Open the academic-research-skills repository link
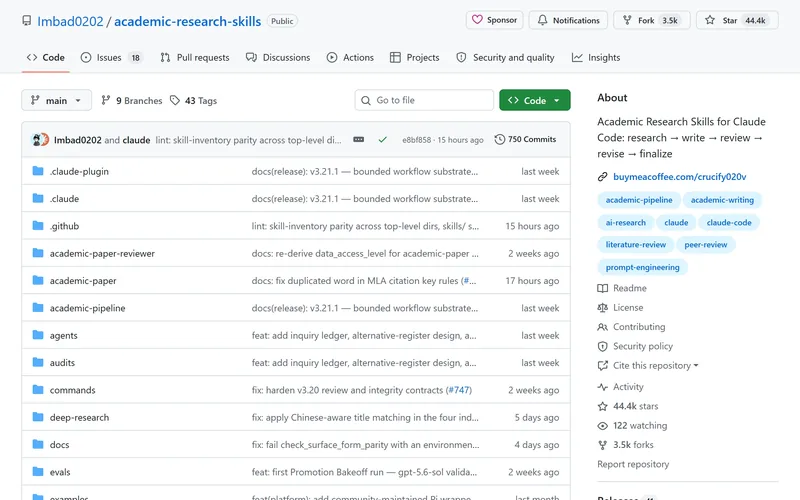This screenshot has width=800, height=500. (187, 21)
